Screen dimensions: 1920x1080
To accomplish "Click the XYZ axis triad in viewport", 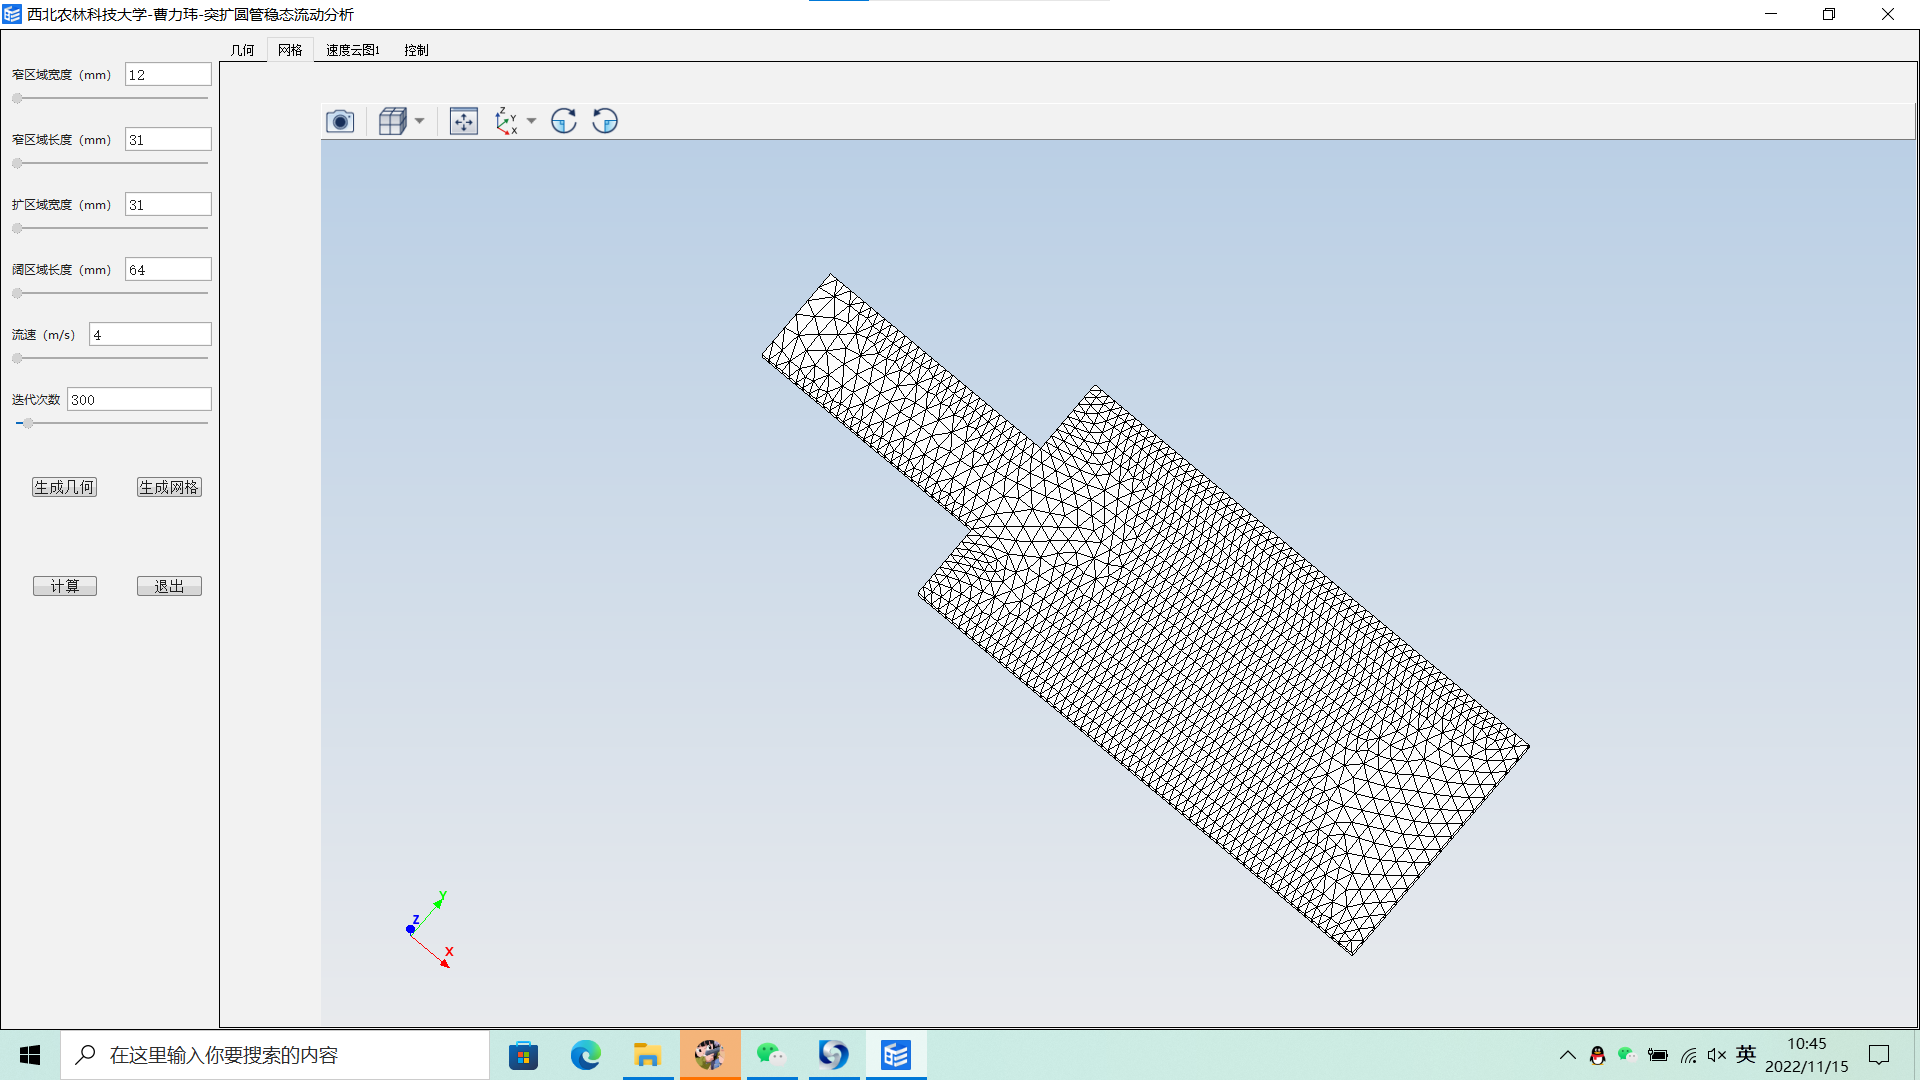I will point(430,930).
